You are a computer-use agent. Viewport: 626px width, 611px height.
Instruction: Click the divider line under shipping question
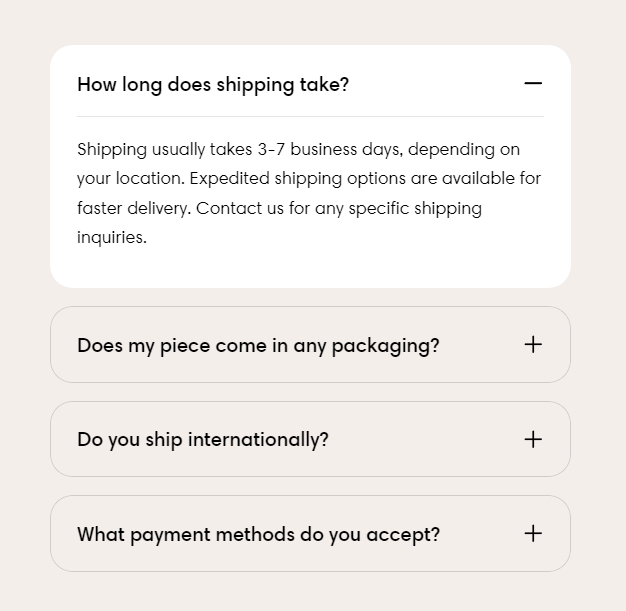[310, 116]
